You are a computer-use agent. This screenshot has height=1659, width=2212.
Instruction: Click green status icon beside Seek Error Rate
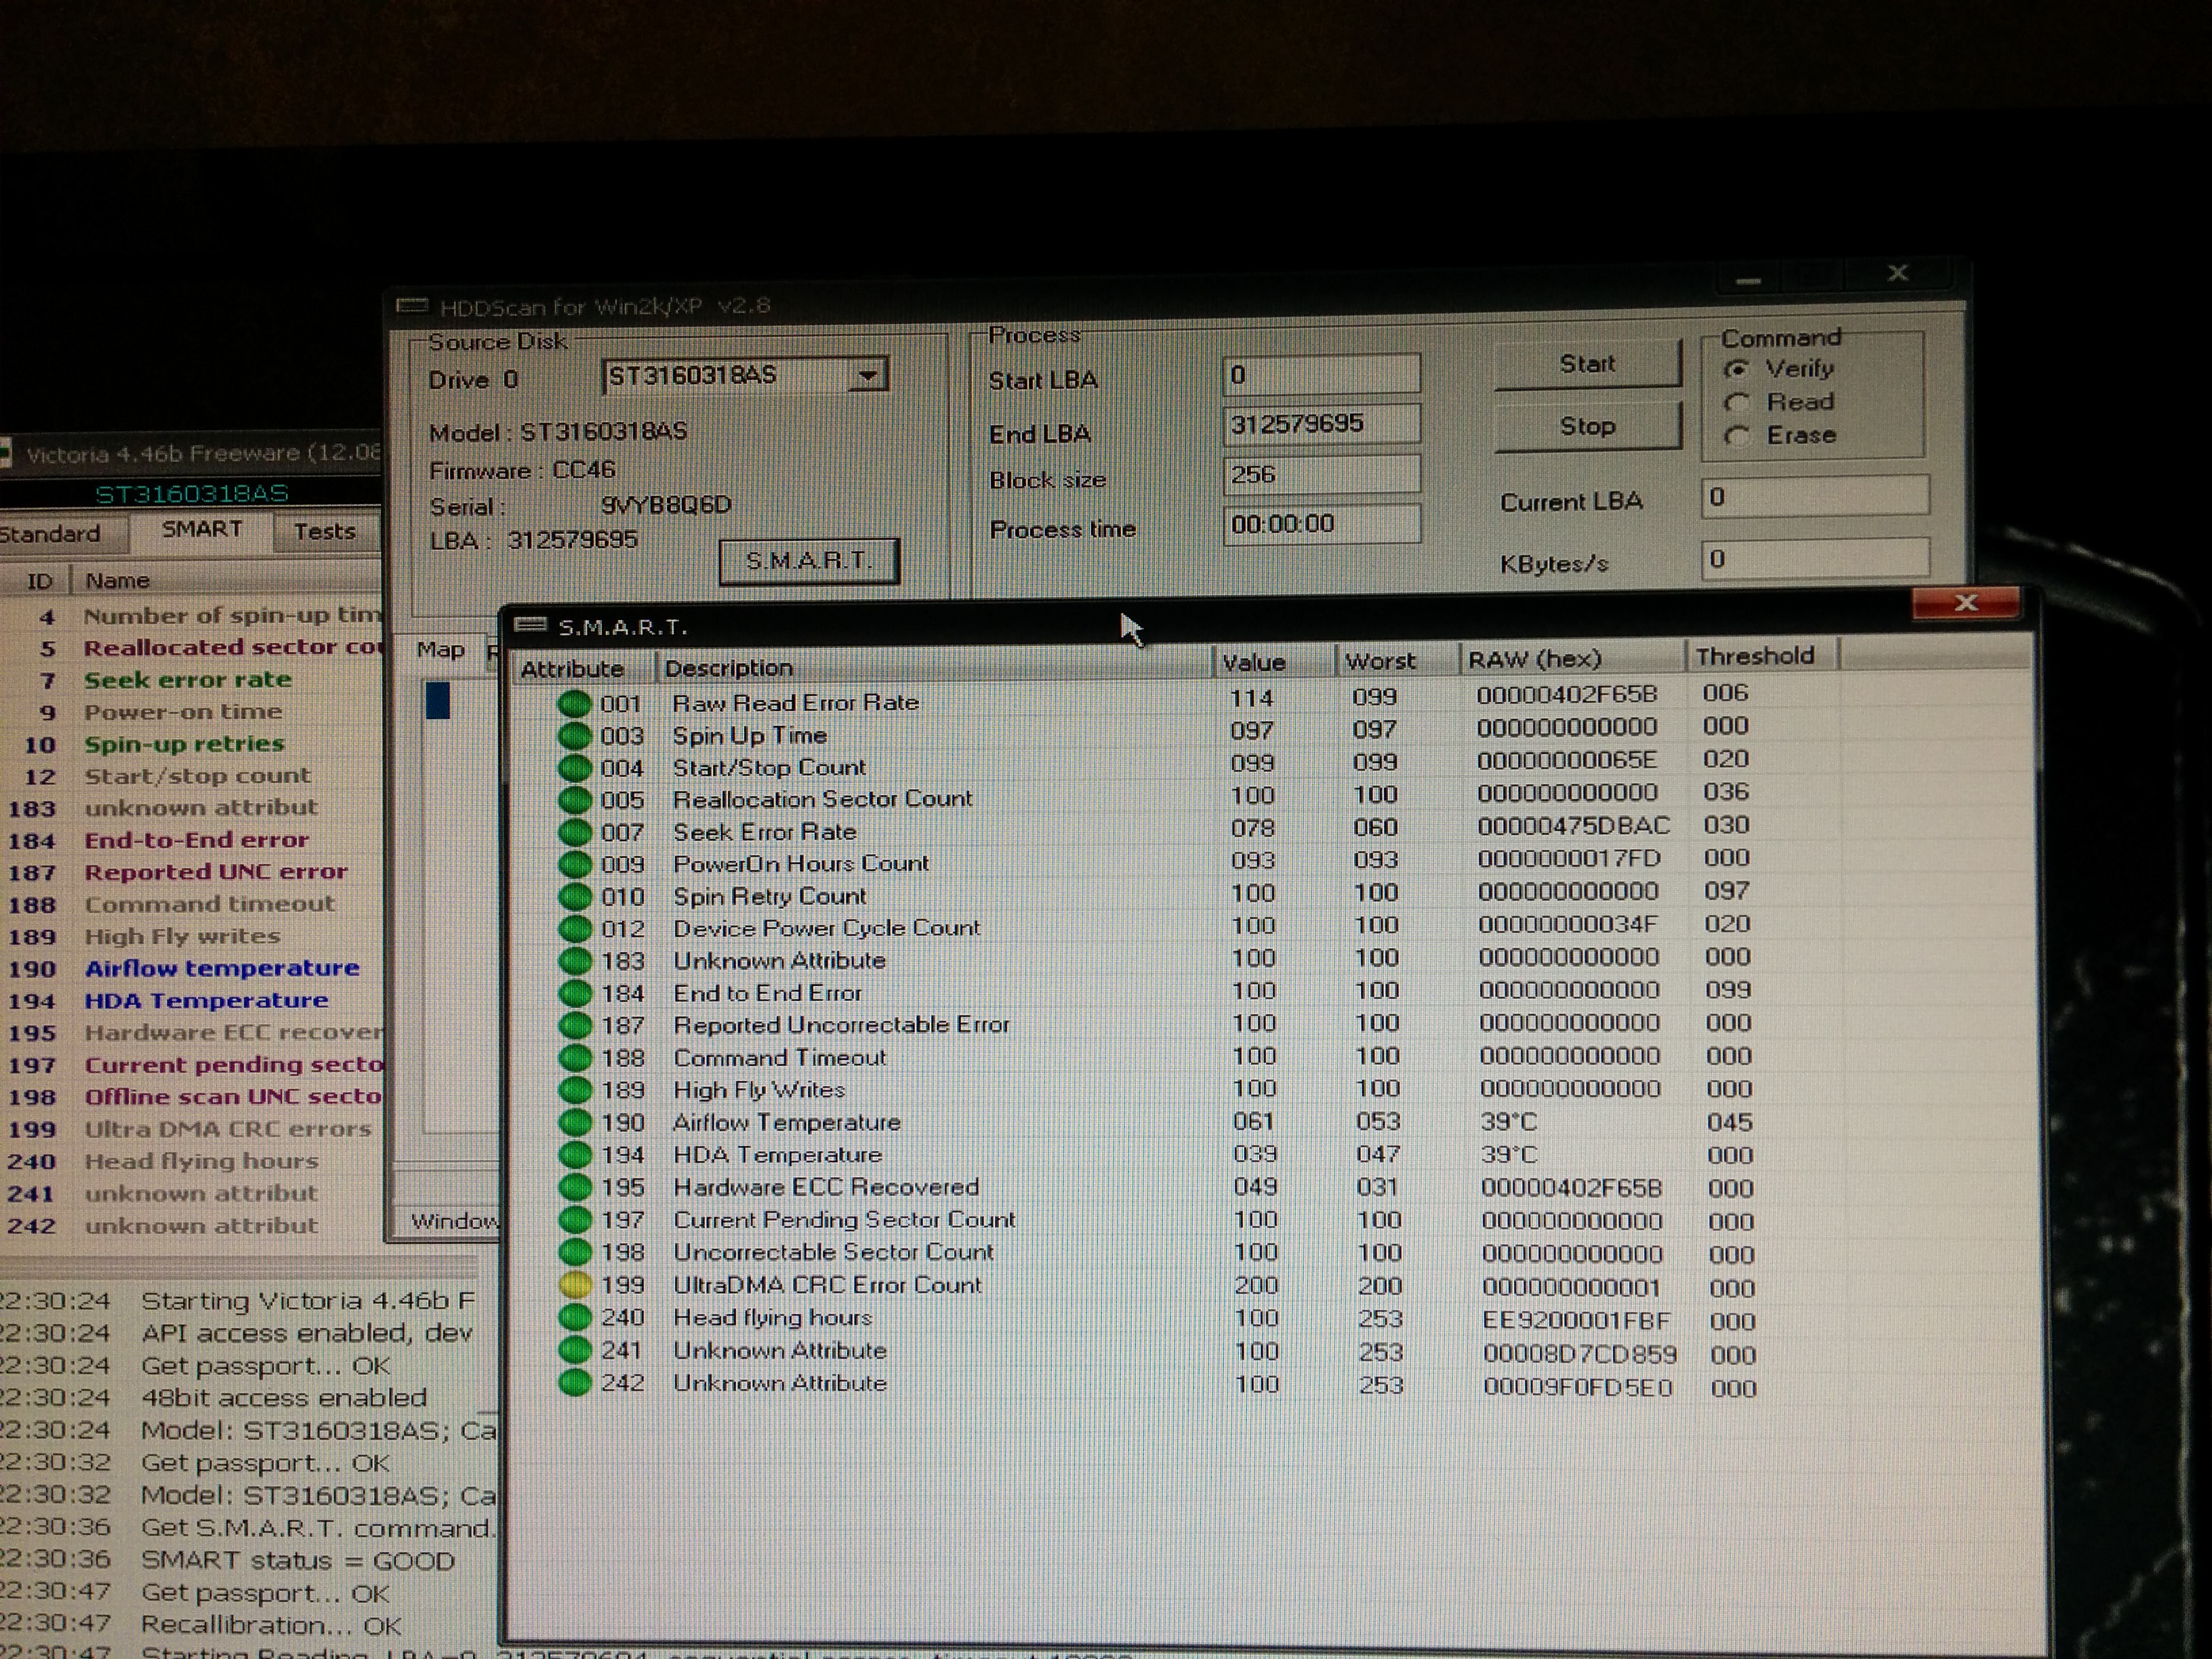tap(575, 833)
